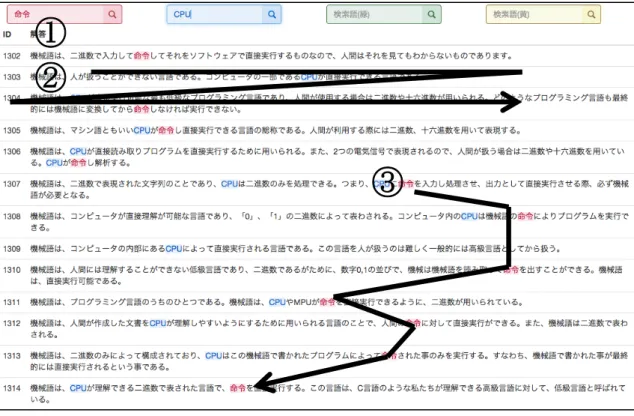634x416 pixels.
Task: Focus the blue search field containing CPU
Action: point(215,15)
